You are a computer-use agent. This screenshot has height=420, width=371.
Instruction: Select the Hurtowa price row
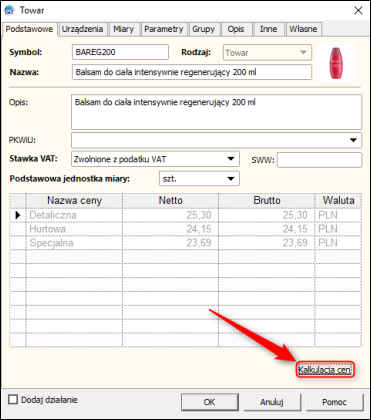tap(186, 229)
